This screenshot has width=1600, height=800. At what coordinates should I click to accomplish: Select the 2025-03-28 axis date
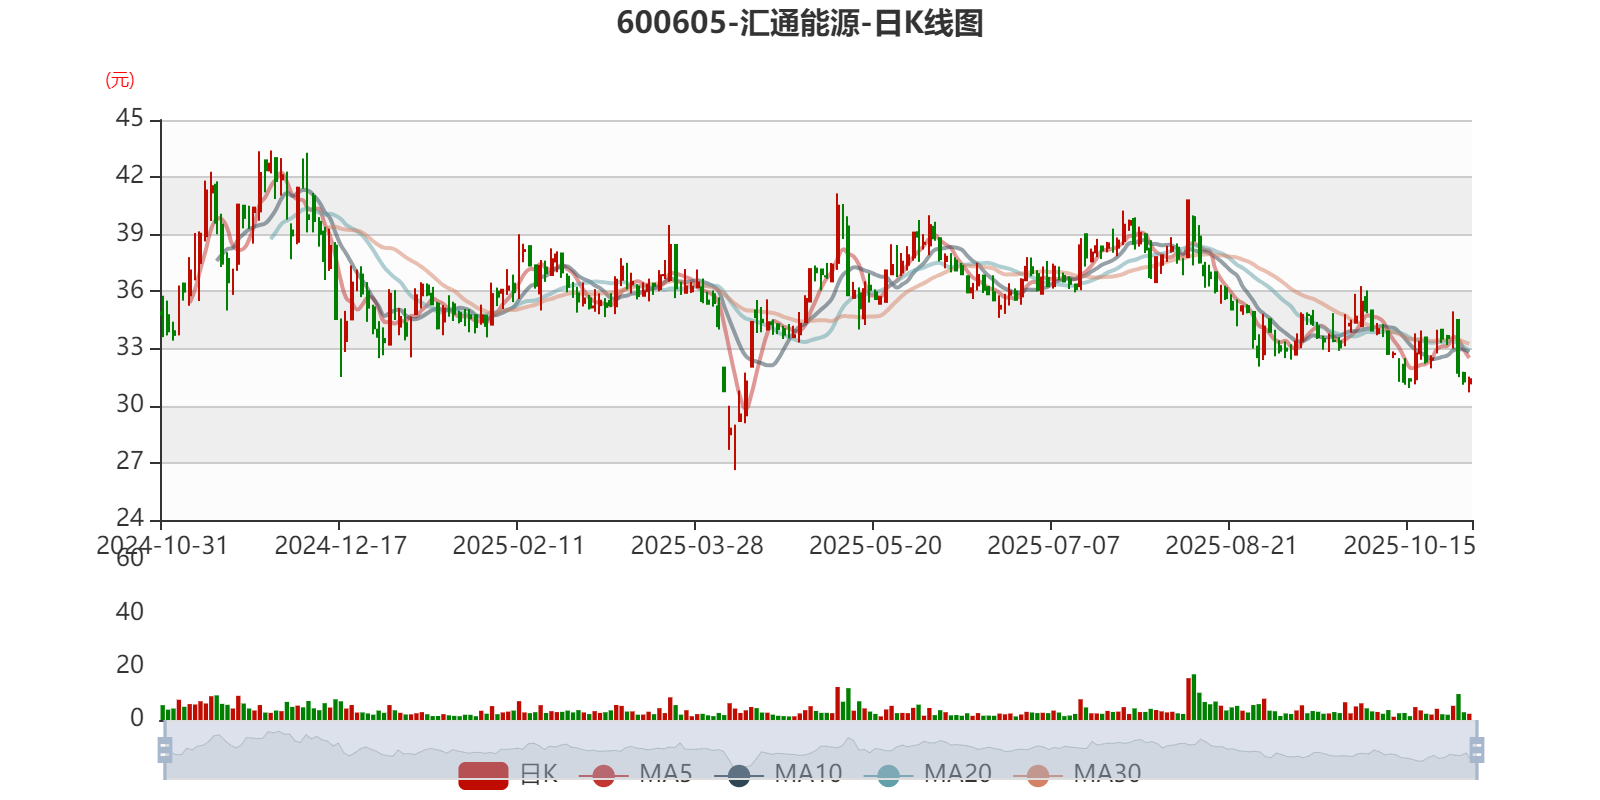[x=696, y=545]
